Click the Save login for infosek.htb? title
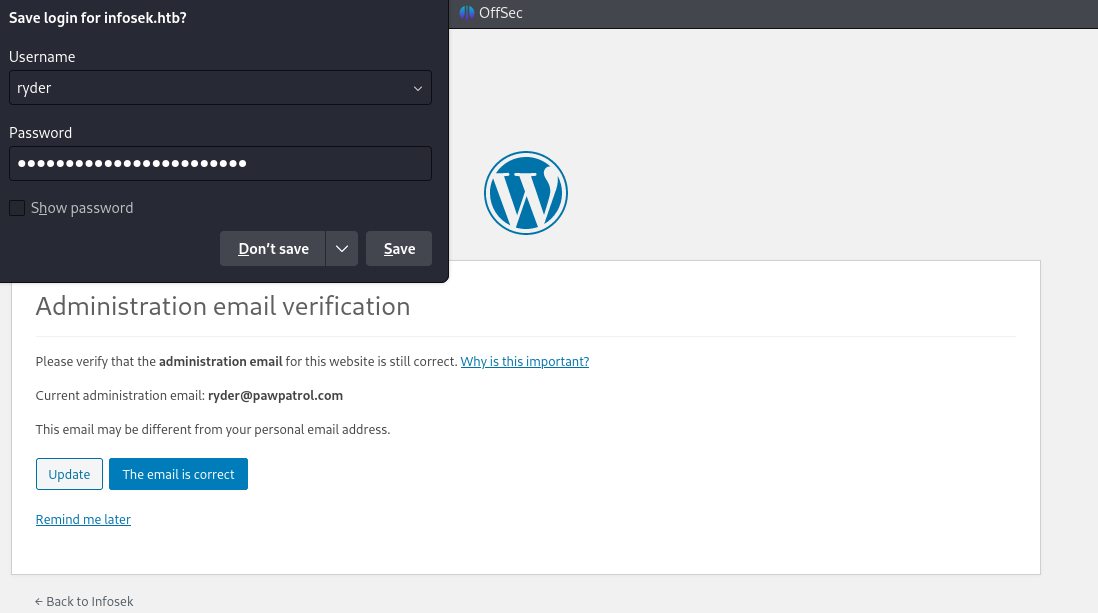 (x=97, y=18)
